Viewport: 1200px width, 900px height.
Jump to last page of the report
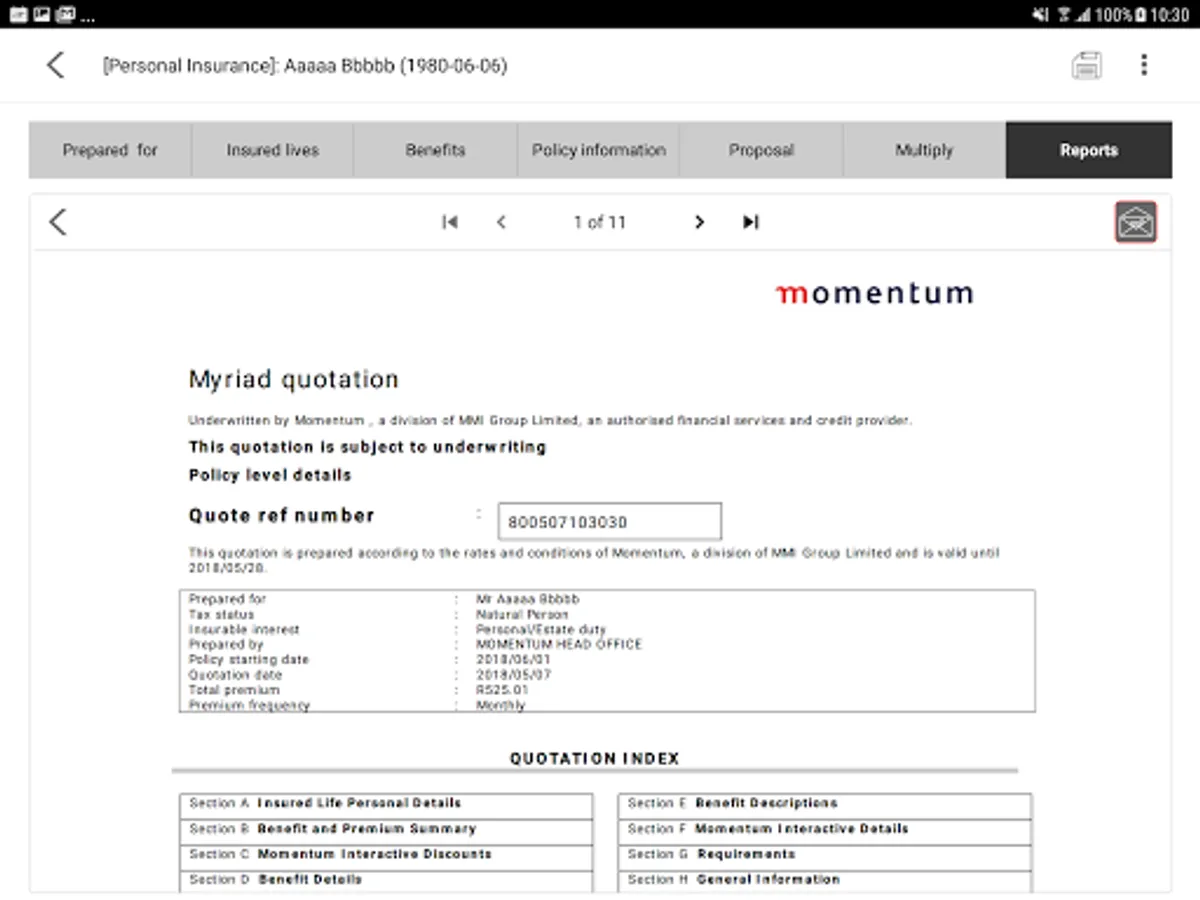click(751, 222)
